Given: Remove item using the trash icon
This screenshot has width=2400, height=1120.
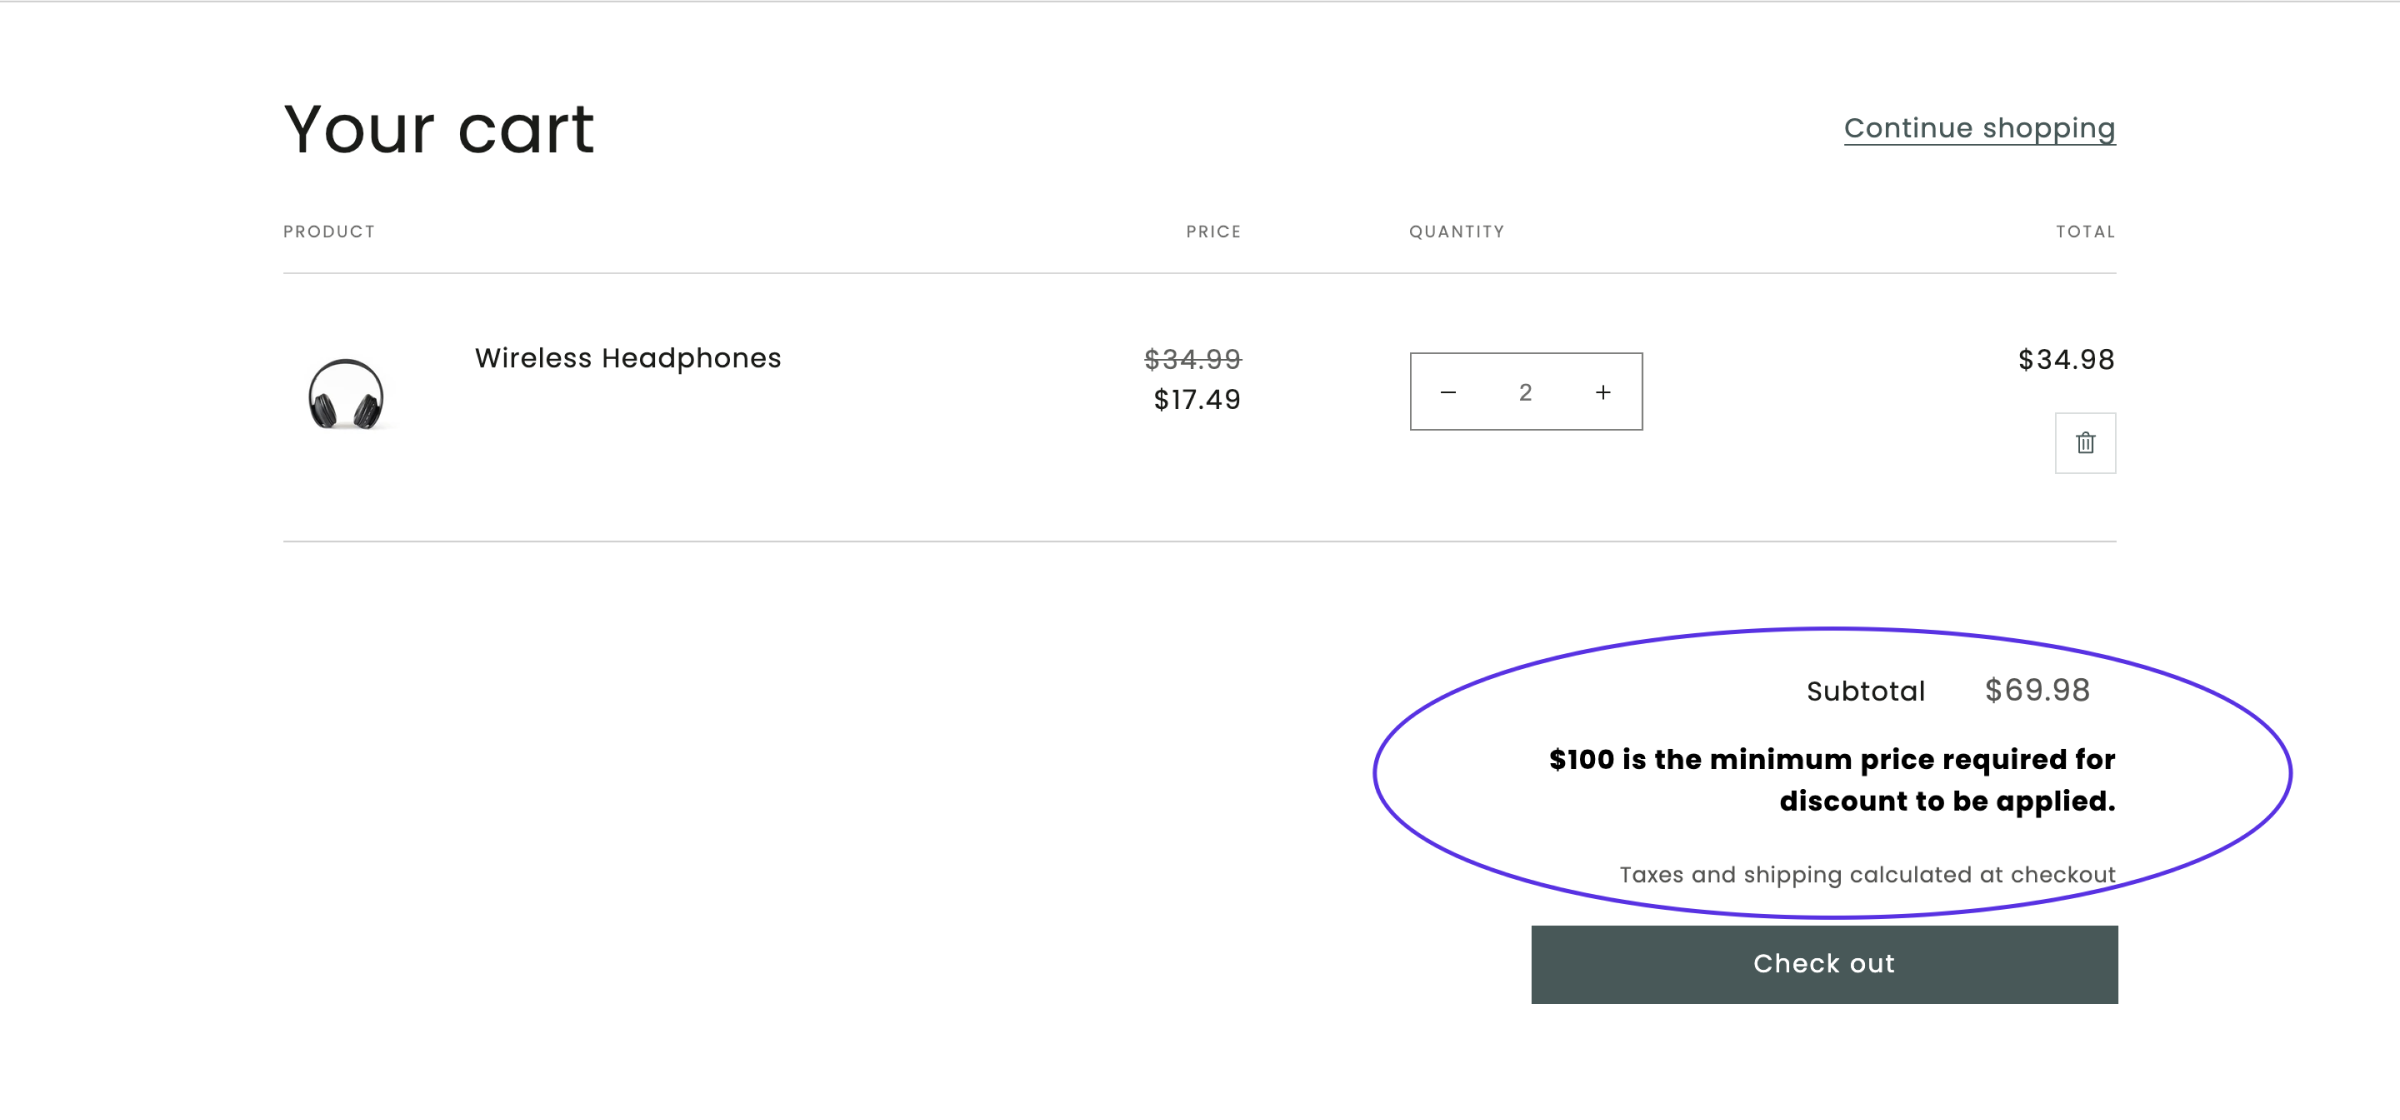Looking at the screenshot, I should pos(2085,443).
